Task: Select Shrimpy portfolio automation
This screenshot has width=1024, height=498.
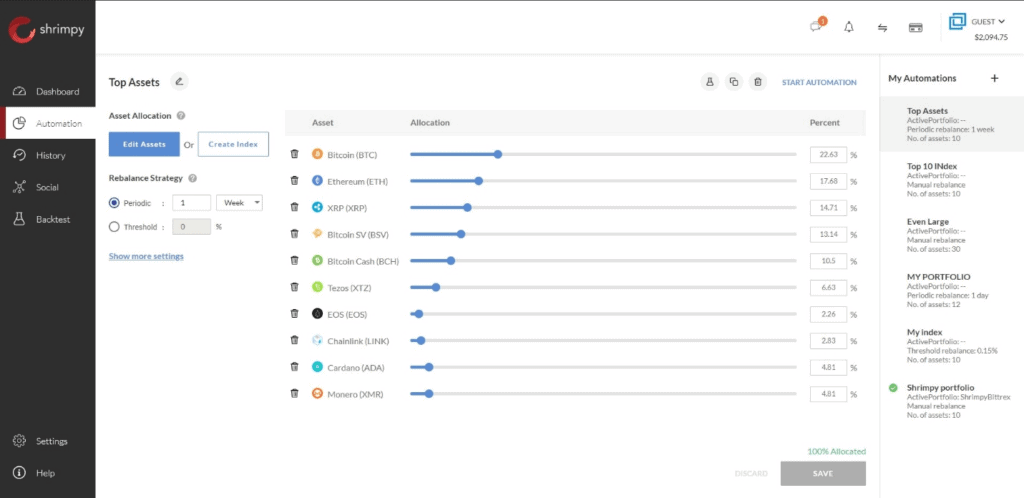Action: coord(952,401)
